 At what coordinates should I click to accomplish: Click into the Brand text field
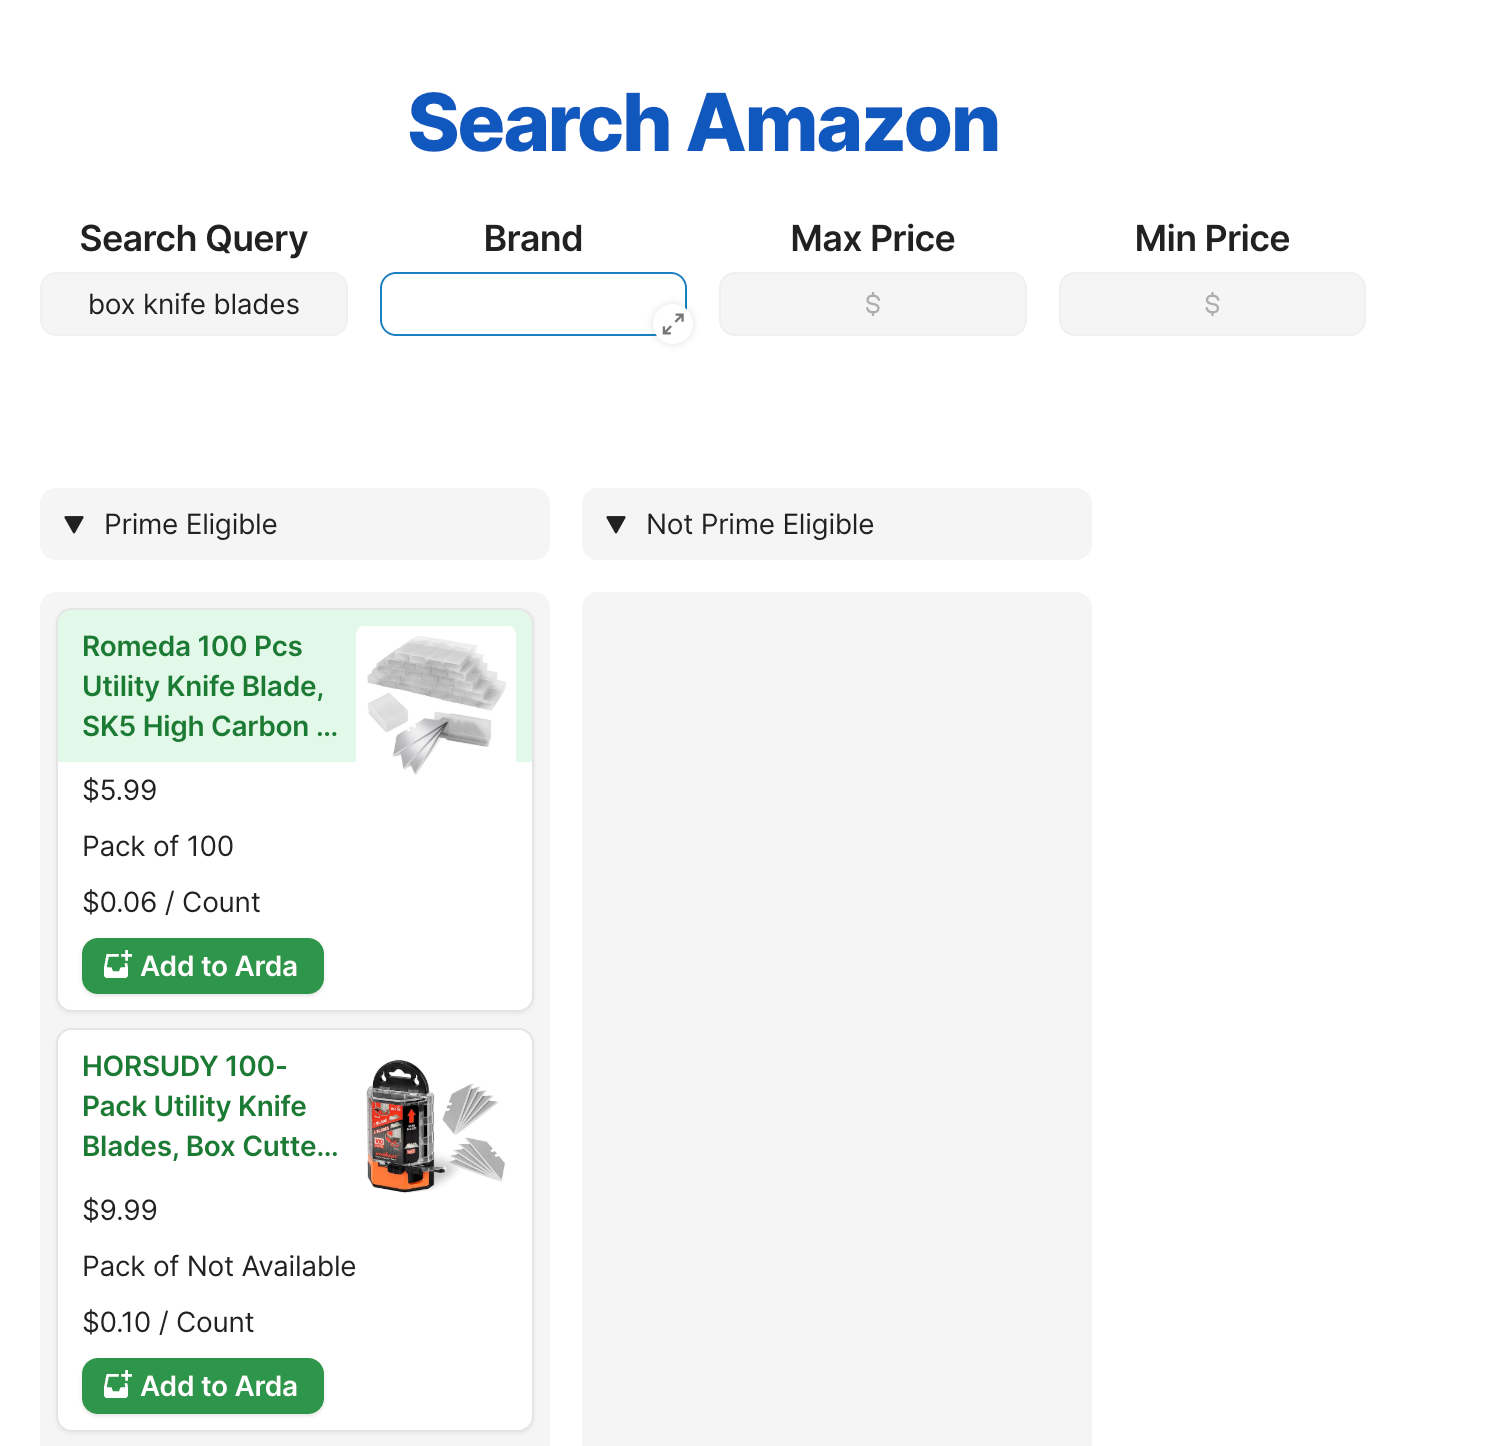(x=520, y=304)
